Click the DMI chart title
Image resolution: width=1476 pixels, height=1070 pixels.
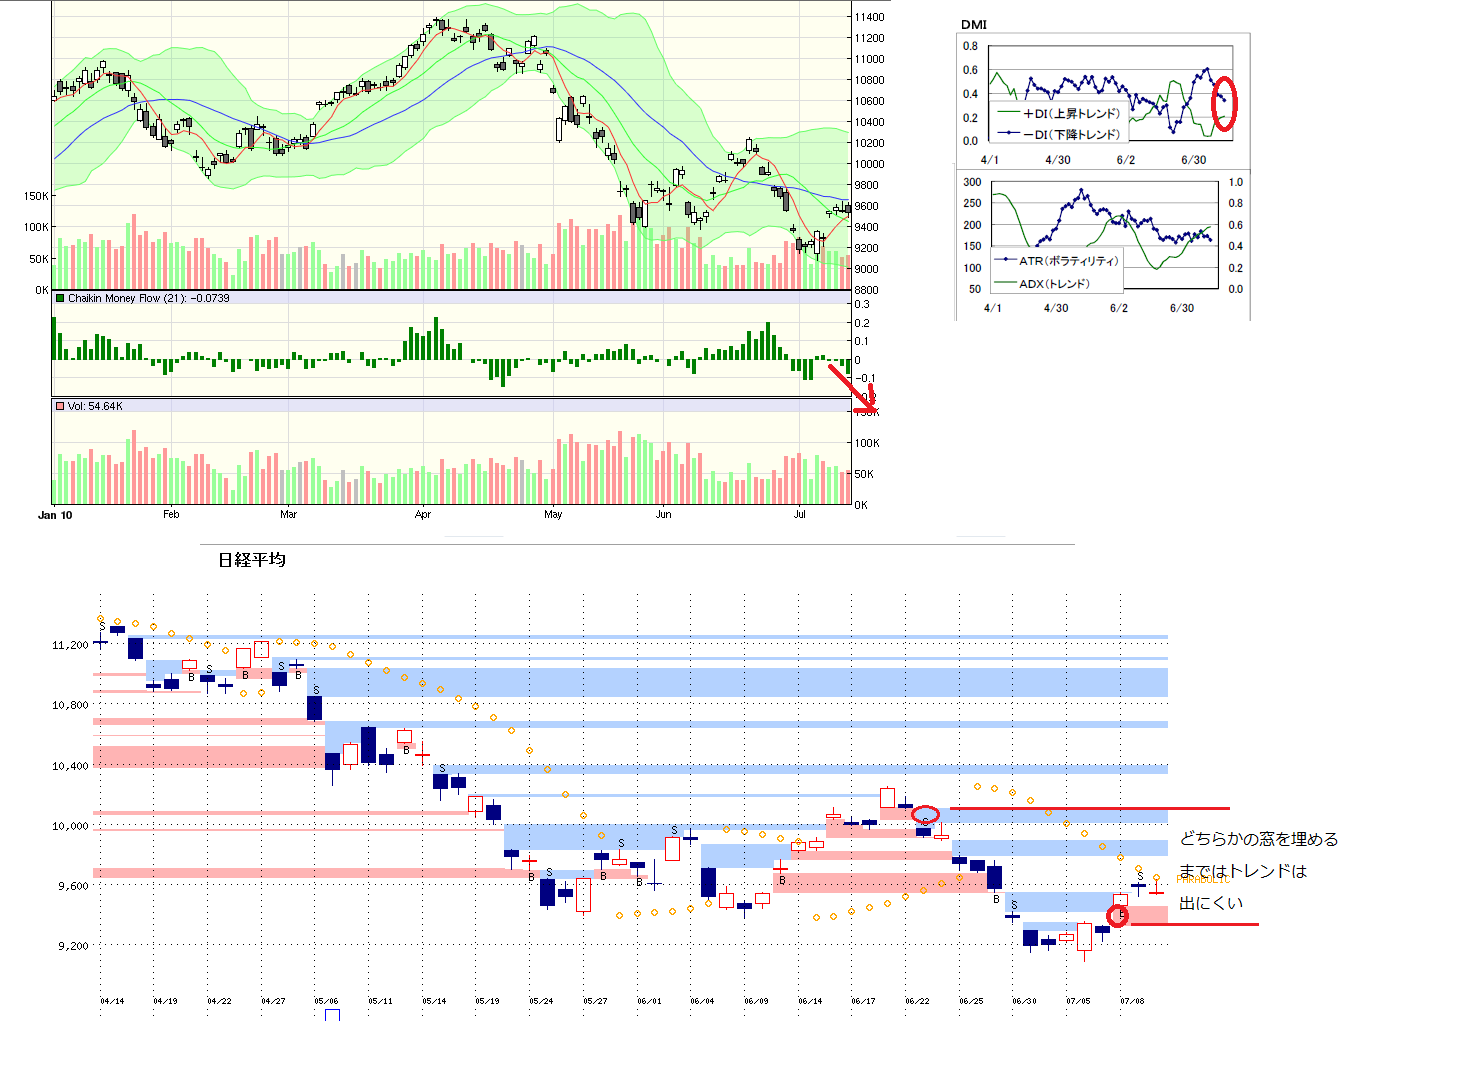coord(974,25)
